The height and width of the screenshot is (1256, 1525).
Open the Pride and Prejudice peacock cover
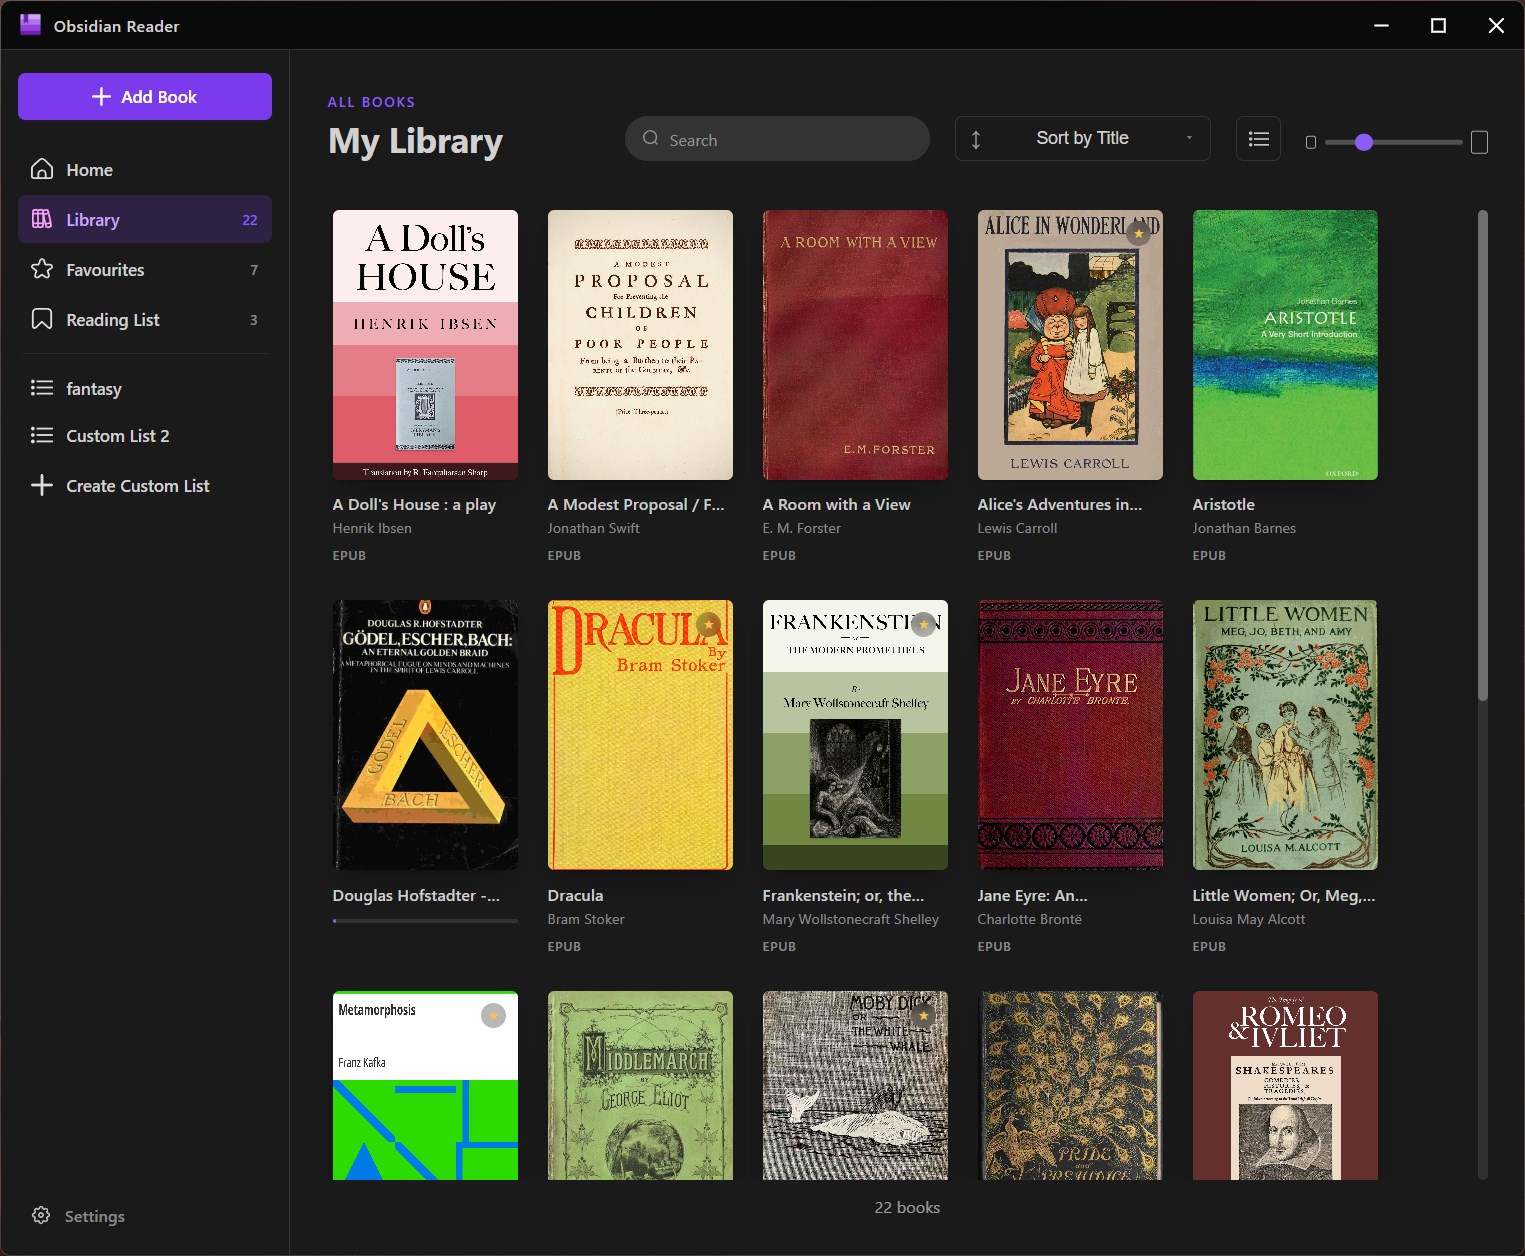pos(1070,1085)
